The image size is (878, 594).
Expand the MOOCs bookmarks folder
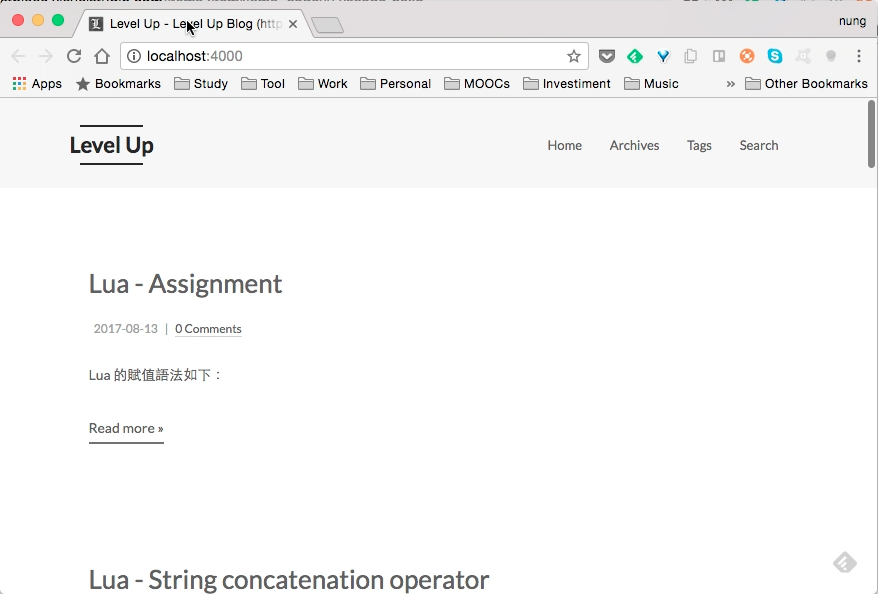477,84
